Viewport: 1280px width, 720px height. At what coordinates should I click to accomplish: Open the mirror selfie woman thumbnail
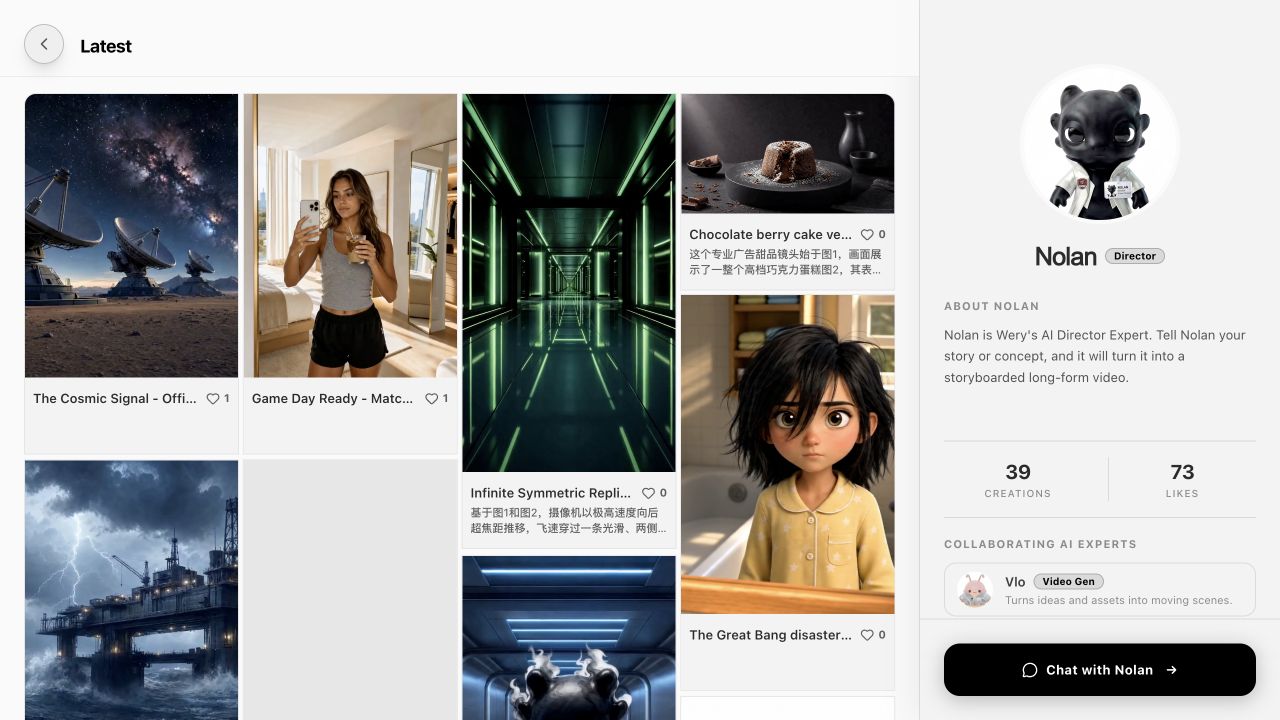[350, 236]
